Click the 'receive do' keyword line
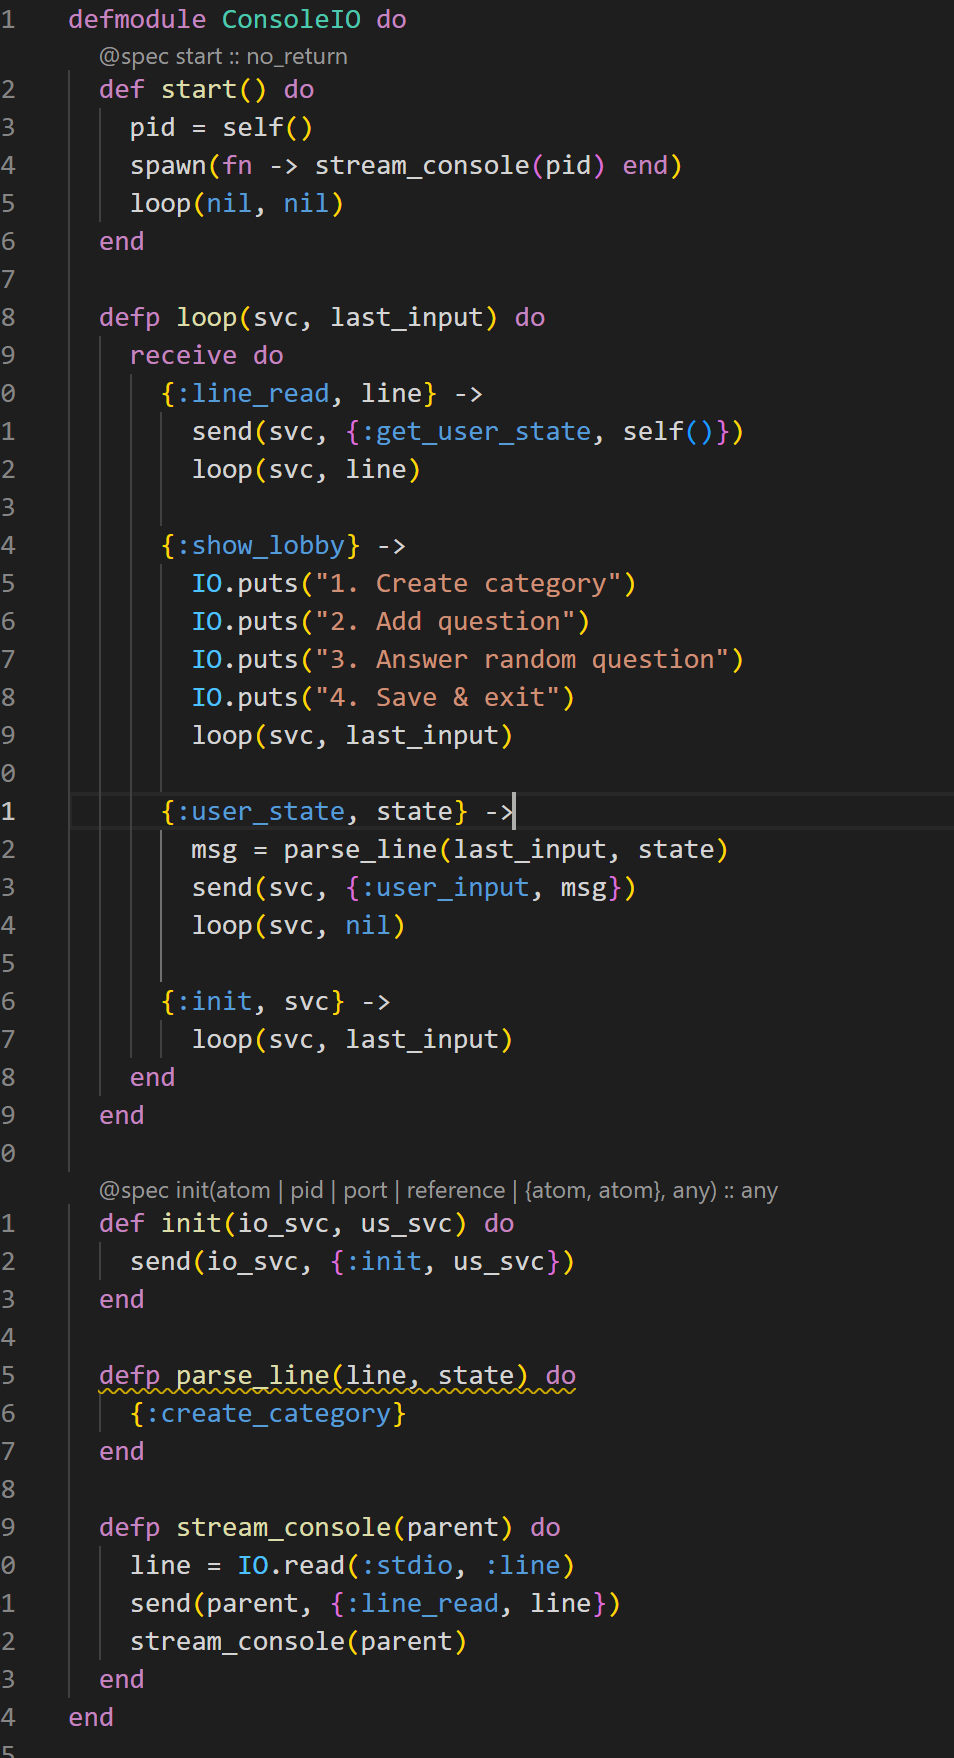The image size is (954, 1758). [206, 356]
